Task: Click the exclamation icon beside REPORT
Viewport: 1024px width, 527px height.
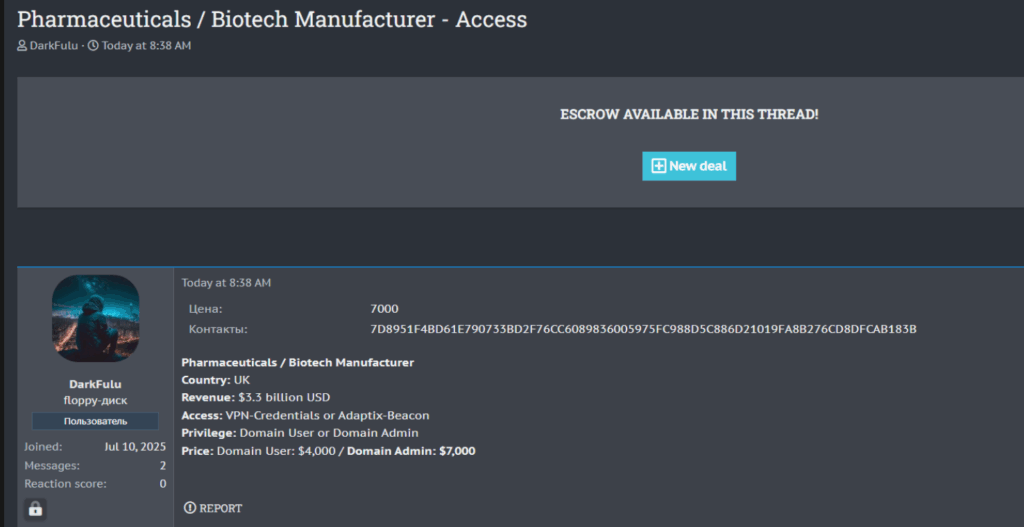Action: (190, 508)
